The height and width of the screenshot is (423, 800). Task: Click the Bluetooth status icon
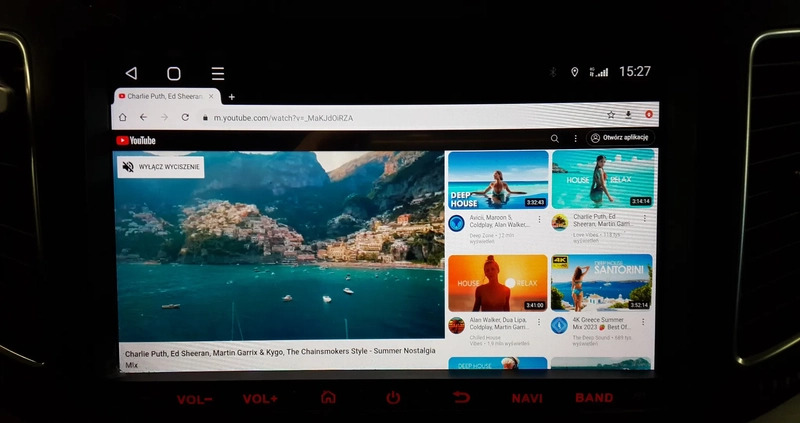(x=553, y=72)
